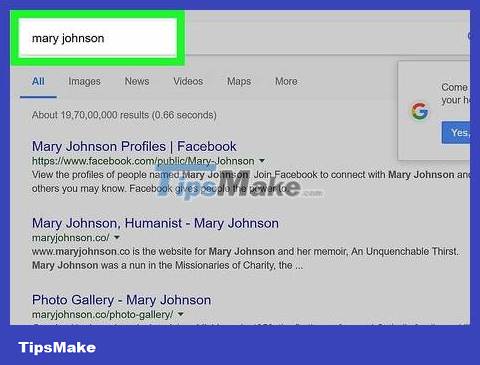Click the About 19,70,00,000 results text
This screenshot has height=365, width=480.
[x=124, y=115]
